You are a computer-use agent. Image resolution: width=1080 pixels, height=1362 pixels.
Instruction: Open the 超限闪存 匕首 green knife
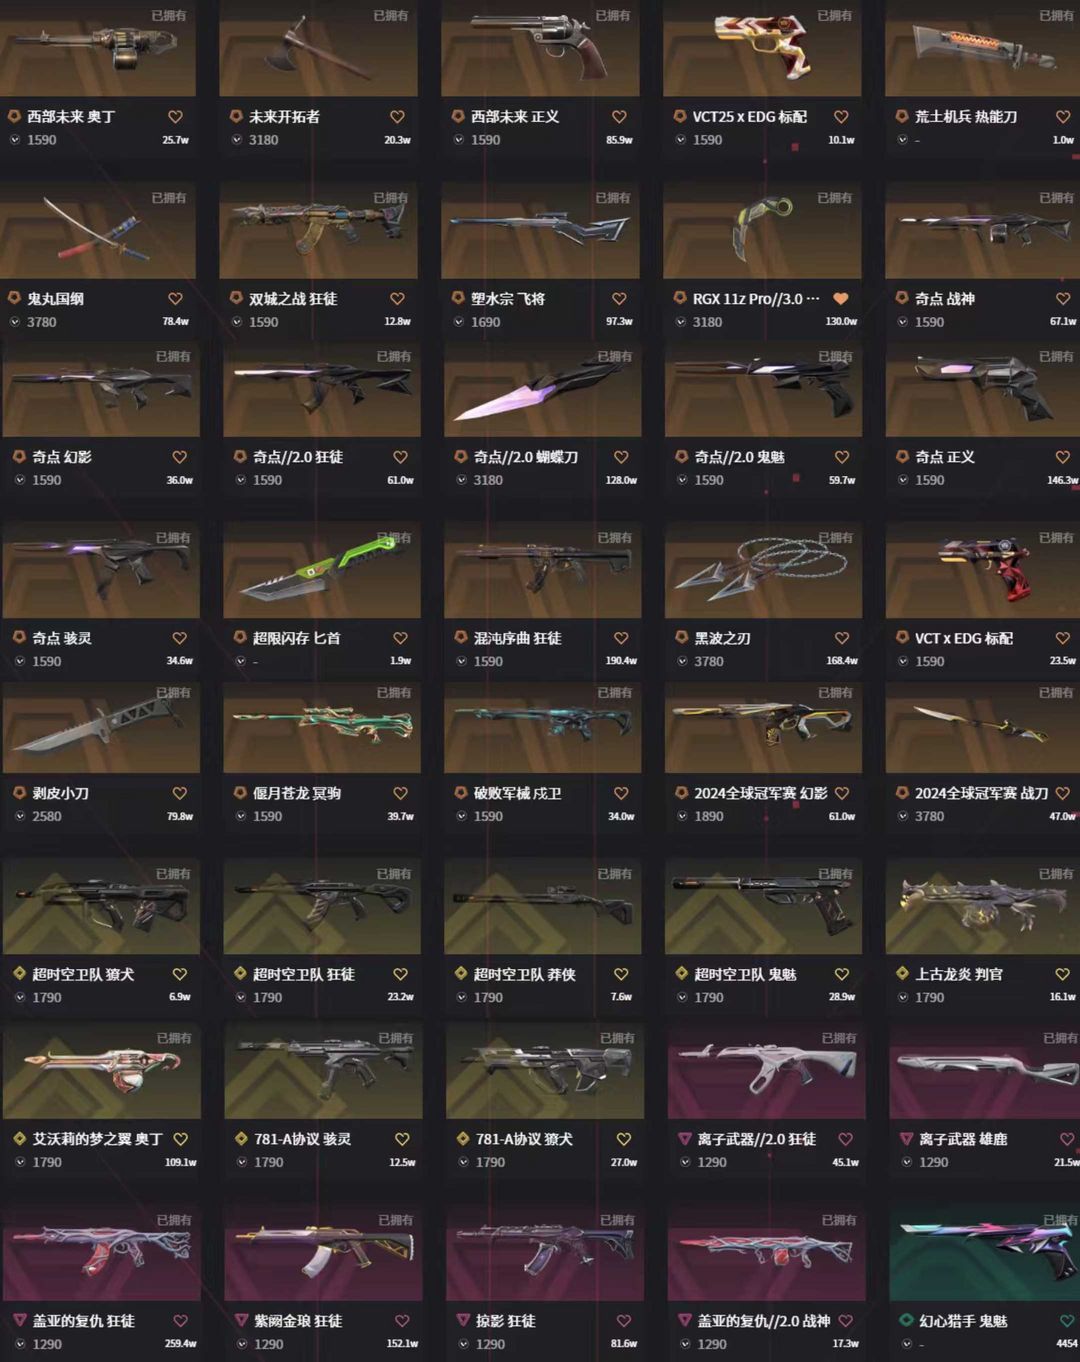coord(321,570)
